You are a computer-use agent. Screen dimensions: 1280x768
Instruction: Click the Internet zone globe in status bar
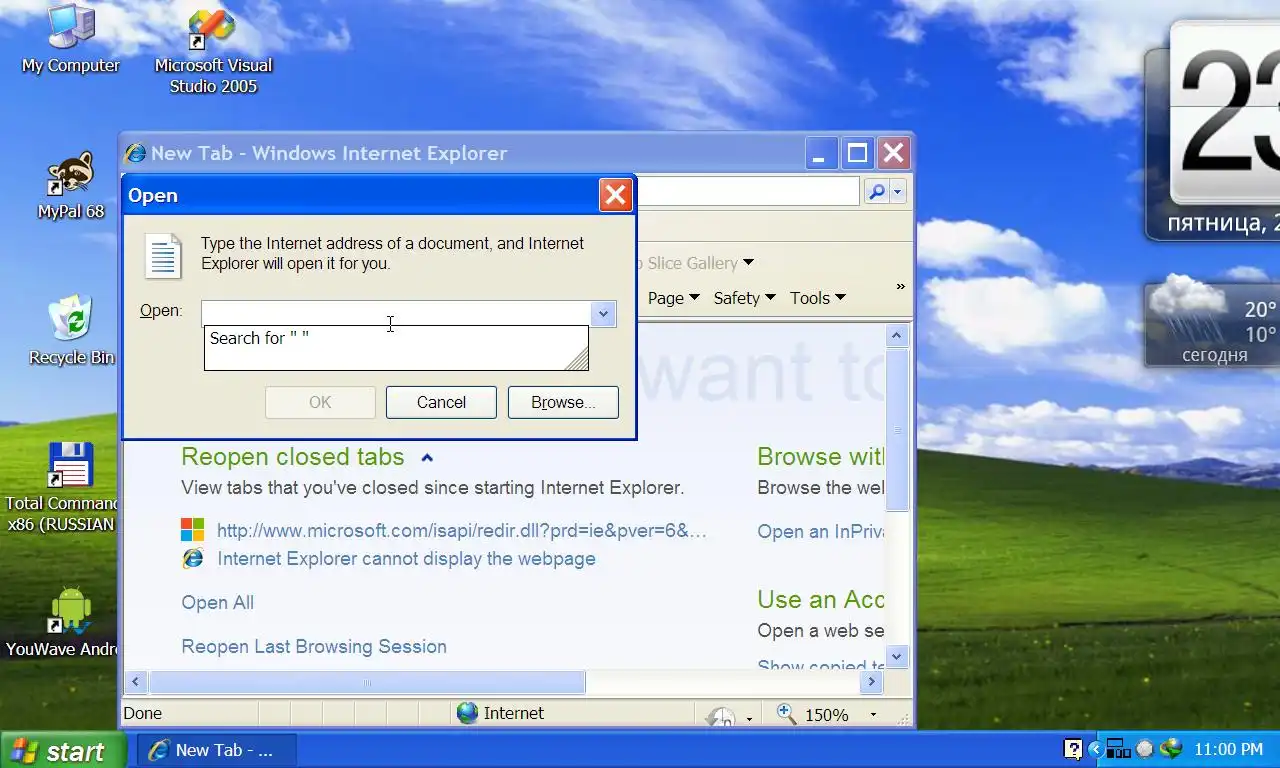click(x=467, y=713)
